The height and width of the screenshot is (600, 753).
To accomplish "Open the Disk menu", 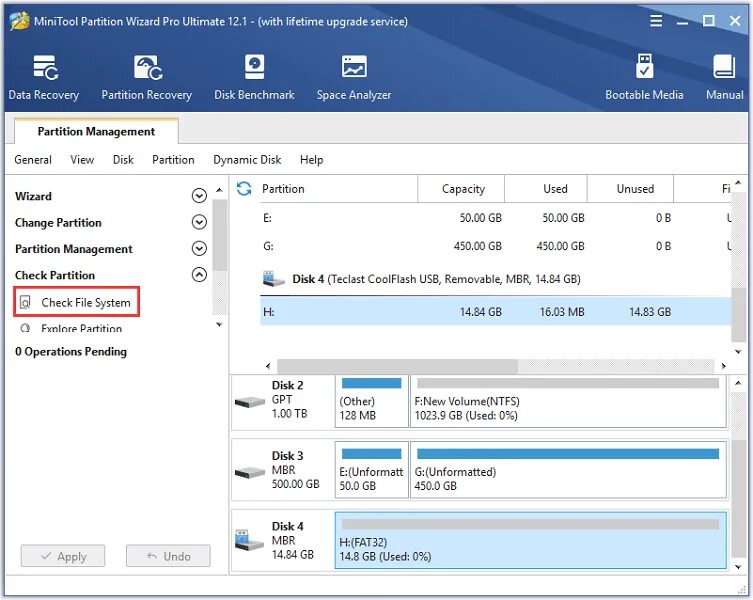I will tap(123, 160).
